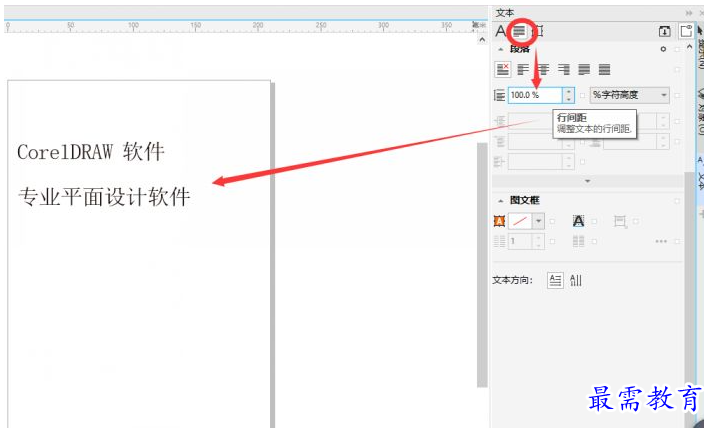
Task: Click the 文本方向: label
Action: pyautogui.click(x=513, y=280)
